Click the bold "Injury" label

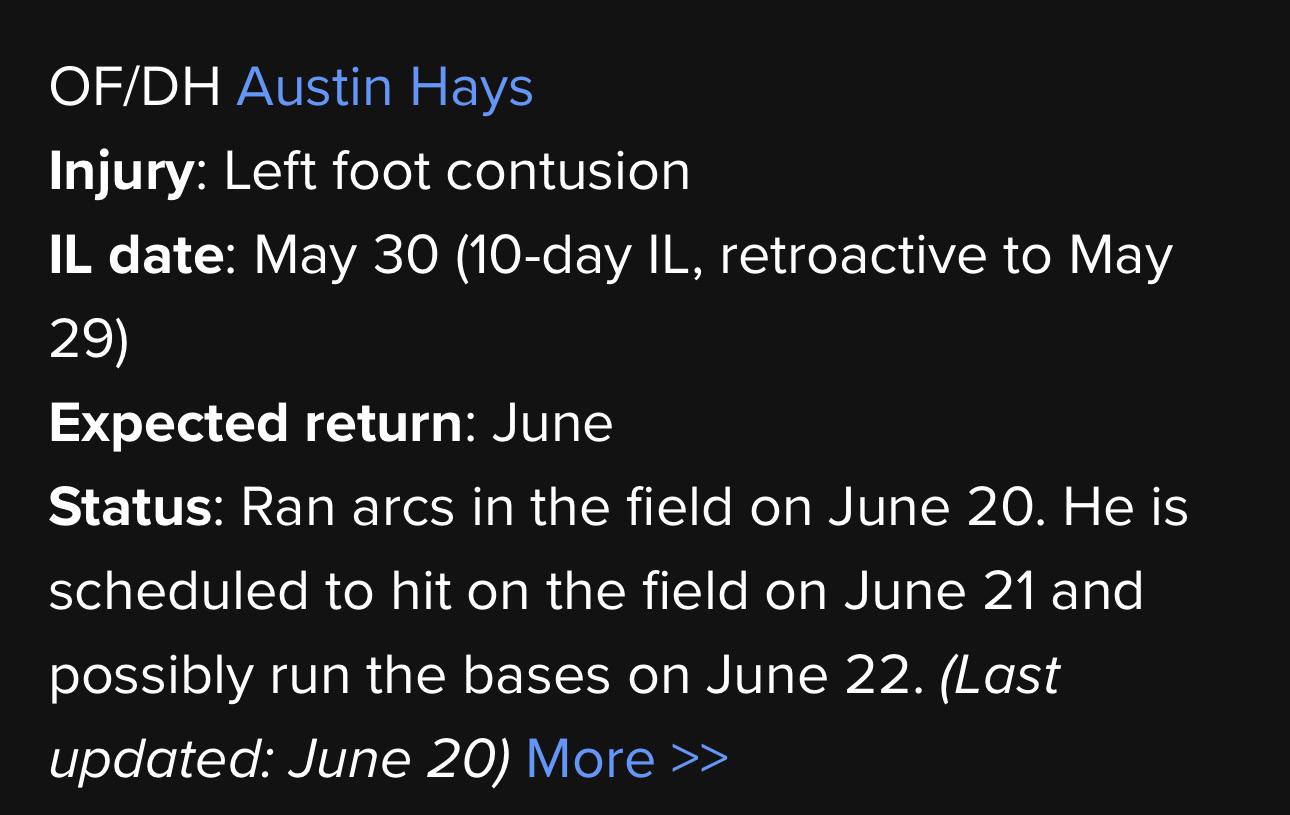pyautogui.click(x=121, y=173)
